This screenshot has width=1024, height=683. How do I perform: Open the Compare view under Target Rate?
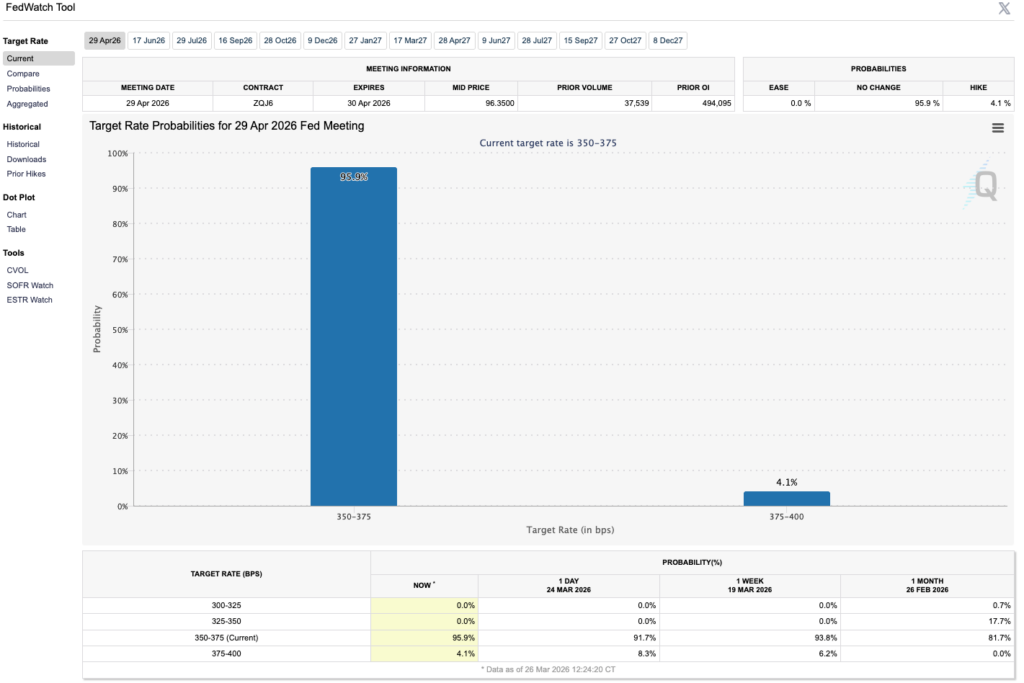click(23, 73)
